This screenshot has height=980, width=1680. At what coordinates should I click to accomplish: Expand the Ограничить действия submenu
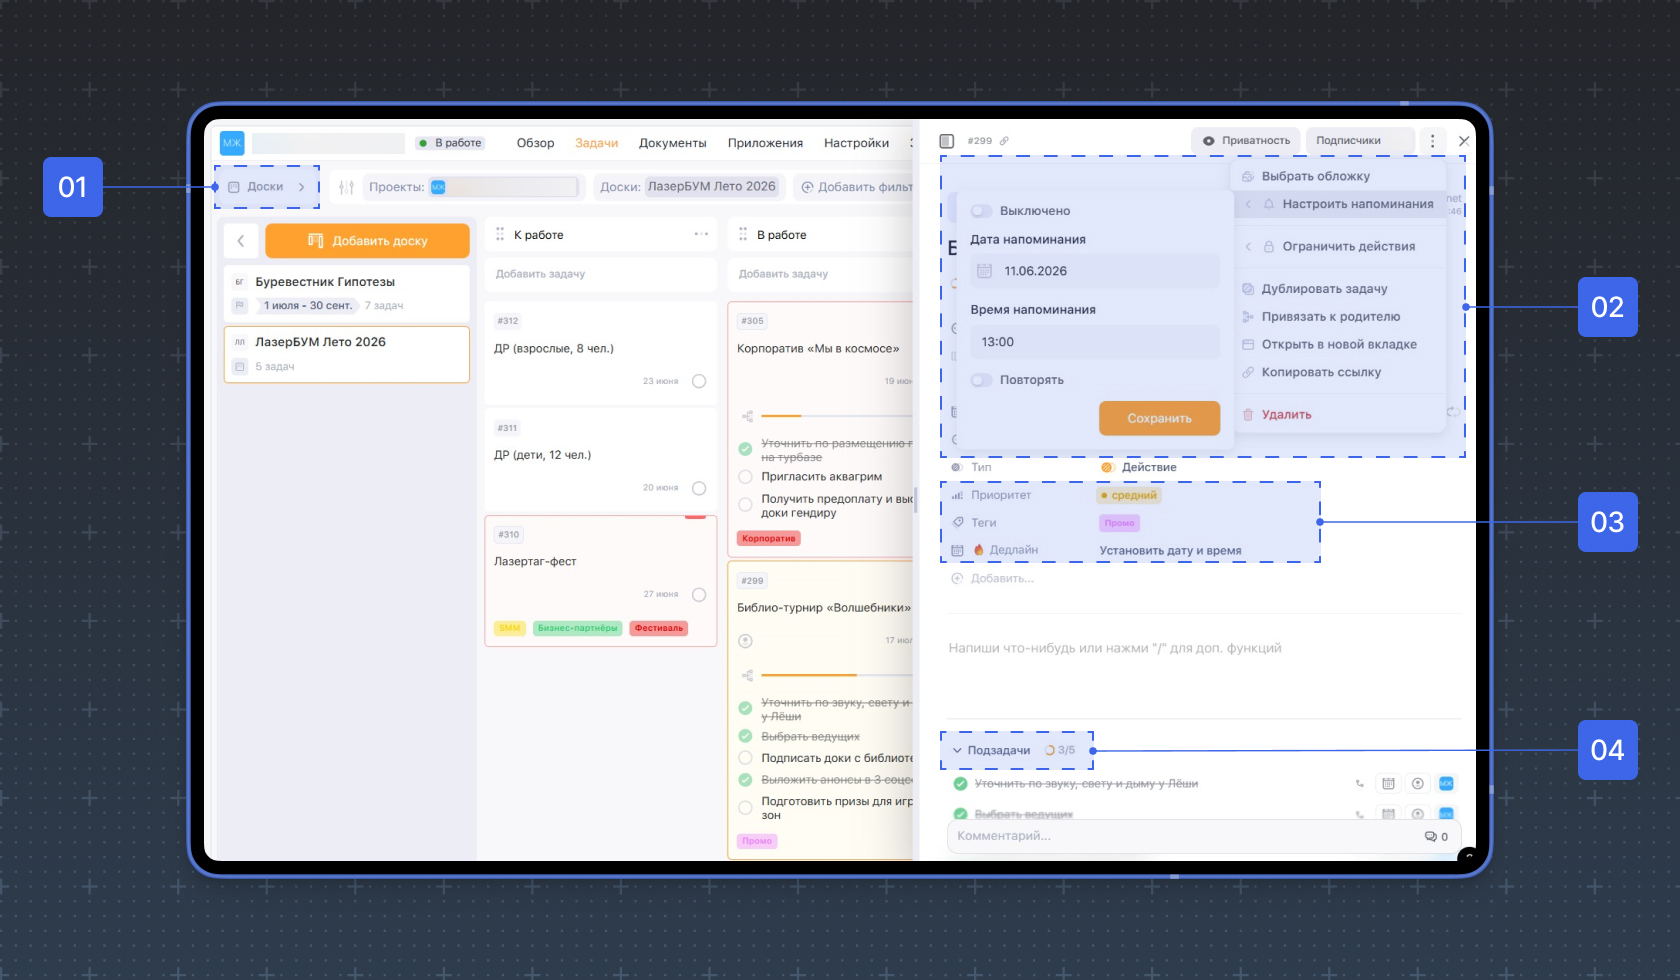tap(1340, 246)
